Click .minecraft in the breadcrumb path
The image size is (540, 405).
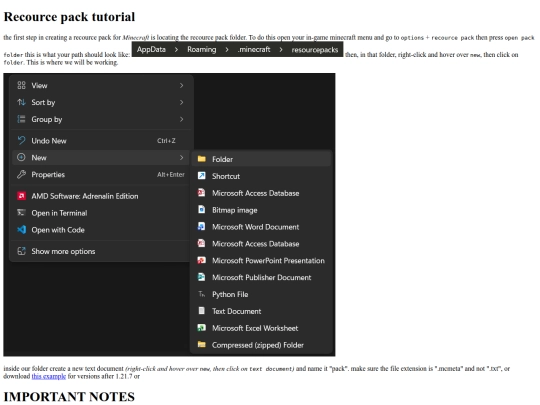pos(254,50)
